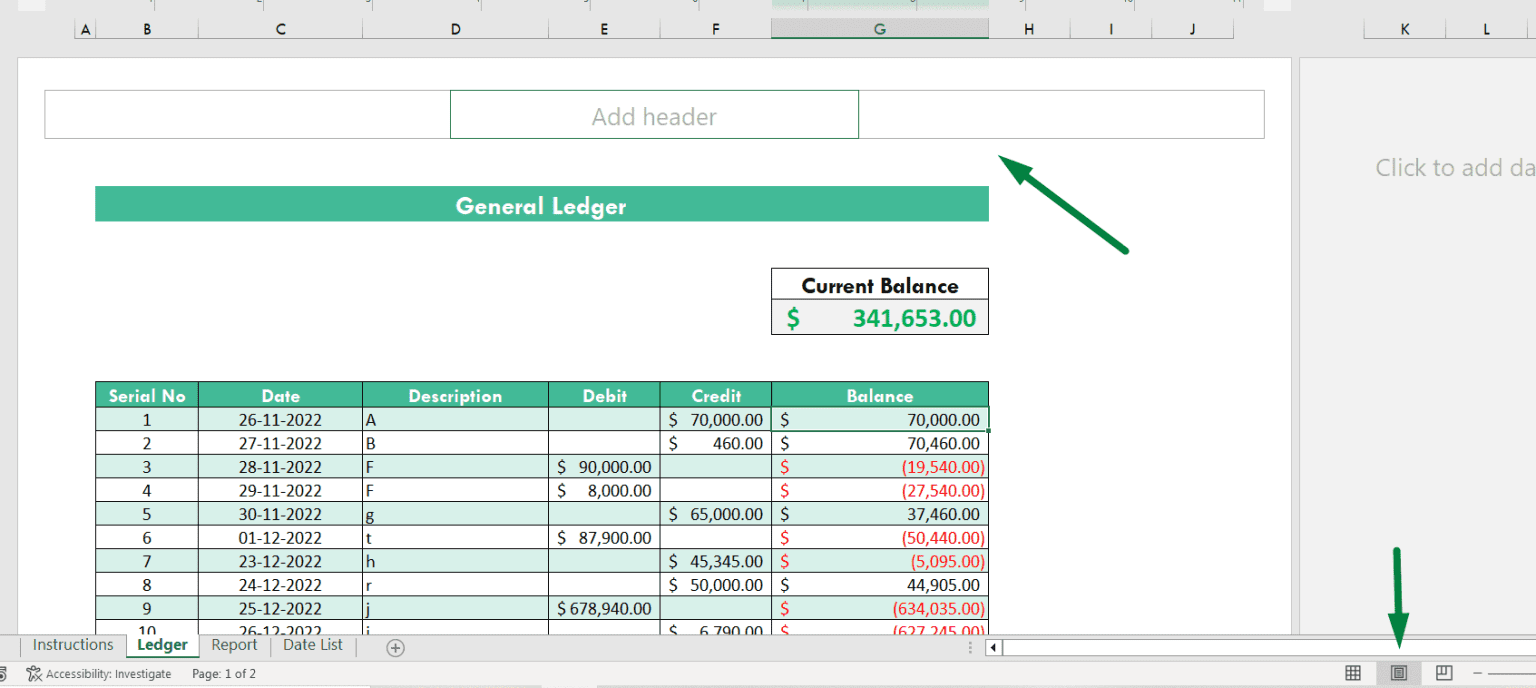Click the 'Click to add data' area
The width and height of the screenshot is (1536, 688).
[x=1453, y=167]
